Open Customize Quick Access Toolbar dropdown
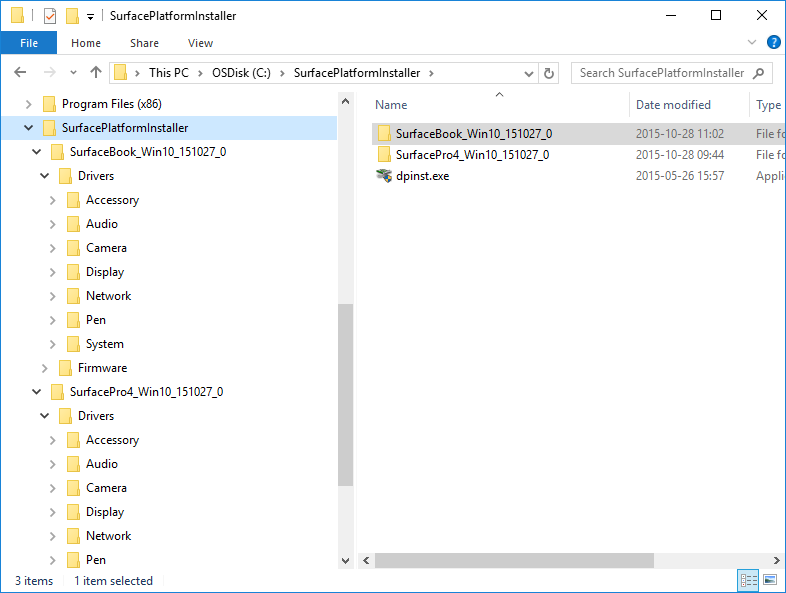Viewport: 786px width, 593px height. click(90, 17)
